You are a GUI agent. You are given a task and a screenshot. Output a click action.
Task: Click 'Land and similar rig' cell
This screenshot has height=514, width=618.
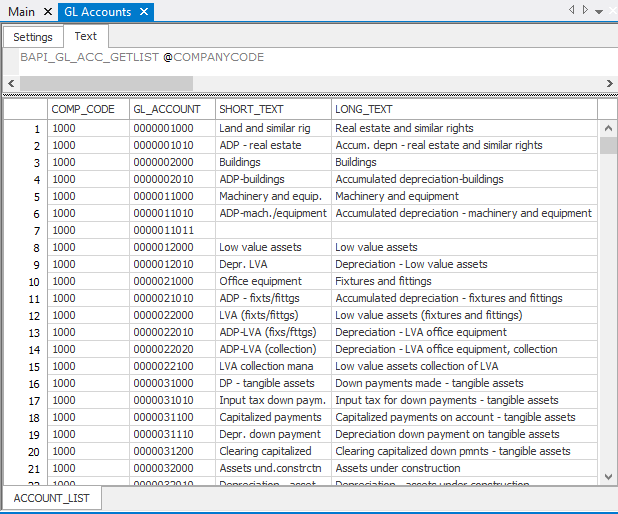pyautogui.click(x=273, y=128)
